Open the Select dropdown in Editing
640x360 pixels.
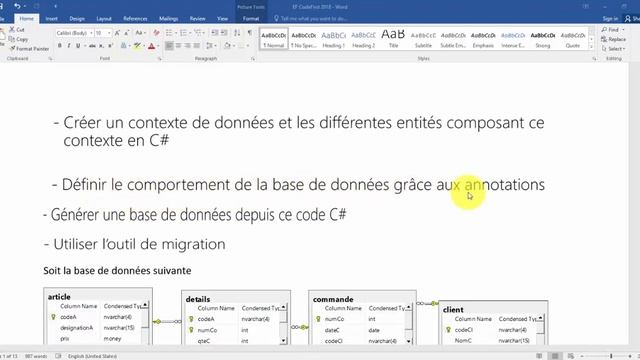tap(613, 49)
